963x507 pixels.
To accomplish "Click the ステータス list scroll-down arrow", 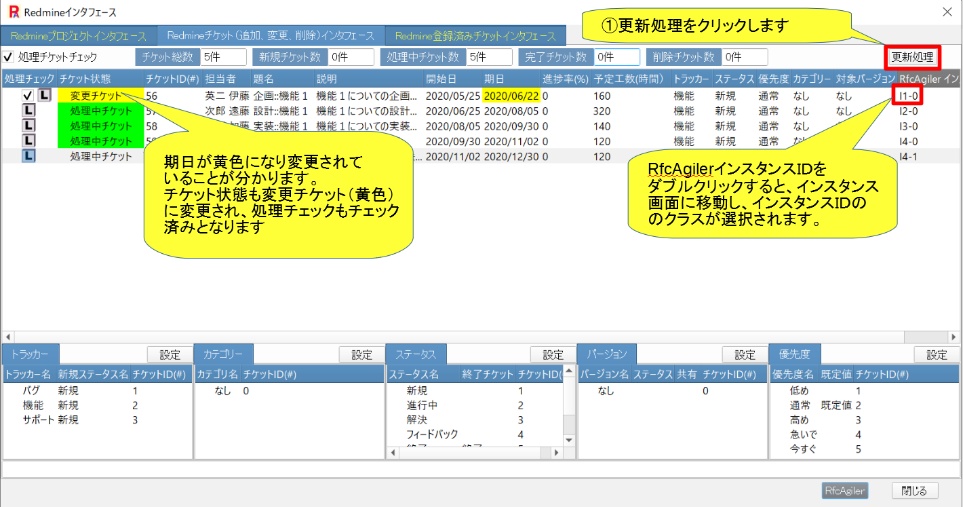I will click(x=569, y=439).
